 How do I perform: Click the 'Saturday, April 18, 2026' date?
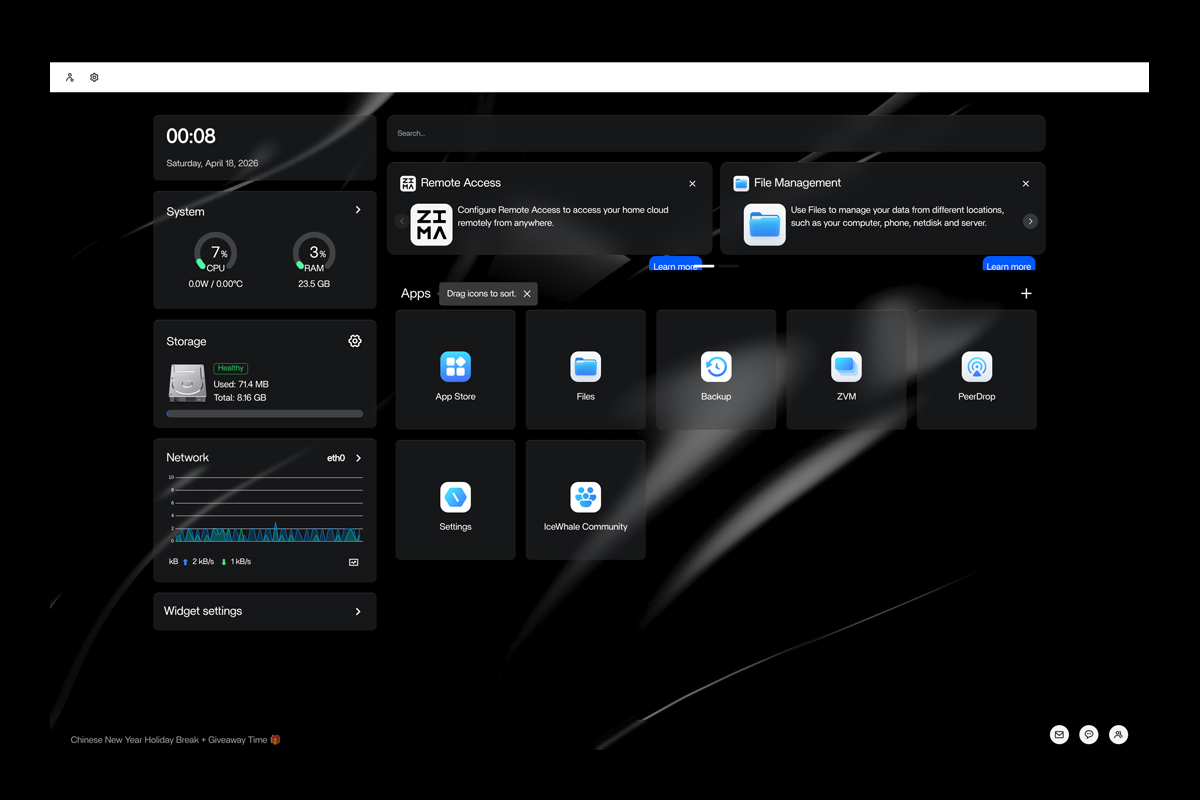pyautogui.click(x=212, y=163)
